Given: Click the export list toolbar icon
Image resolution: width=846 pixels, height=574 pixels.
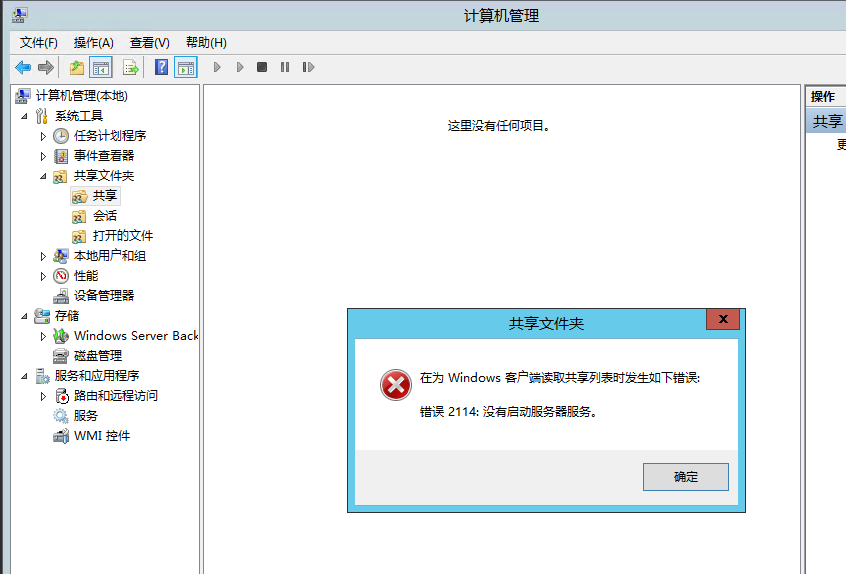Looking at the screenshot, I should point(130,67).
